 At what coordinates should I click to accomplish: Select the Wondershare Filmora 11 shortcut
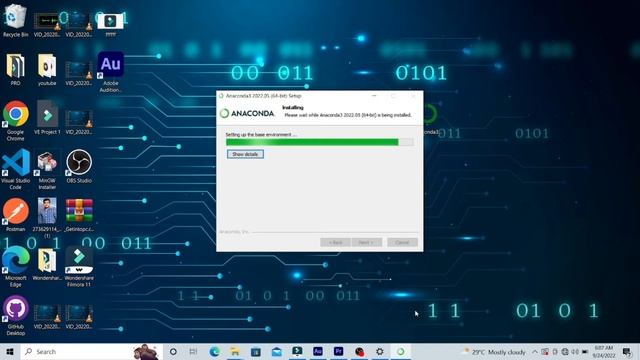point(79,267)
